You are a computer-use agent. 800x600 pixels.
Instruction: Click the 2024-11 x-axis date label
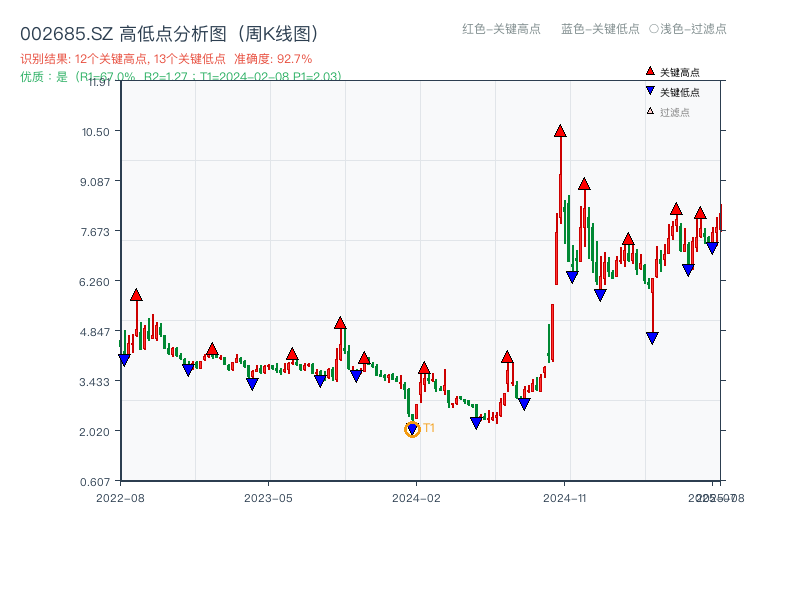pyautogui.click(x=565, y=498)
